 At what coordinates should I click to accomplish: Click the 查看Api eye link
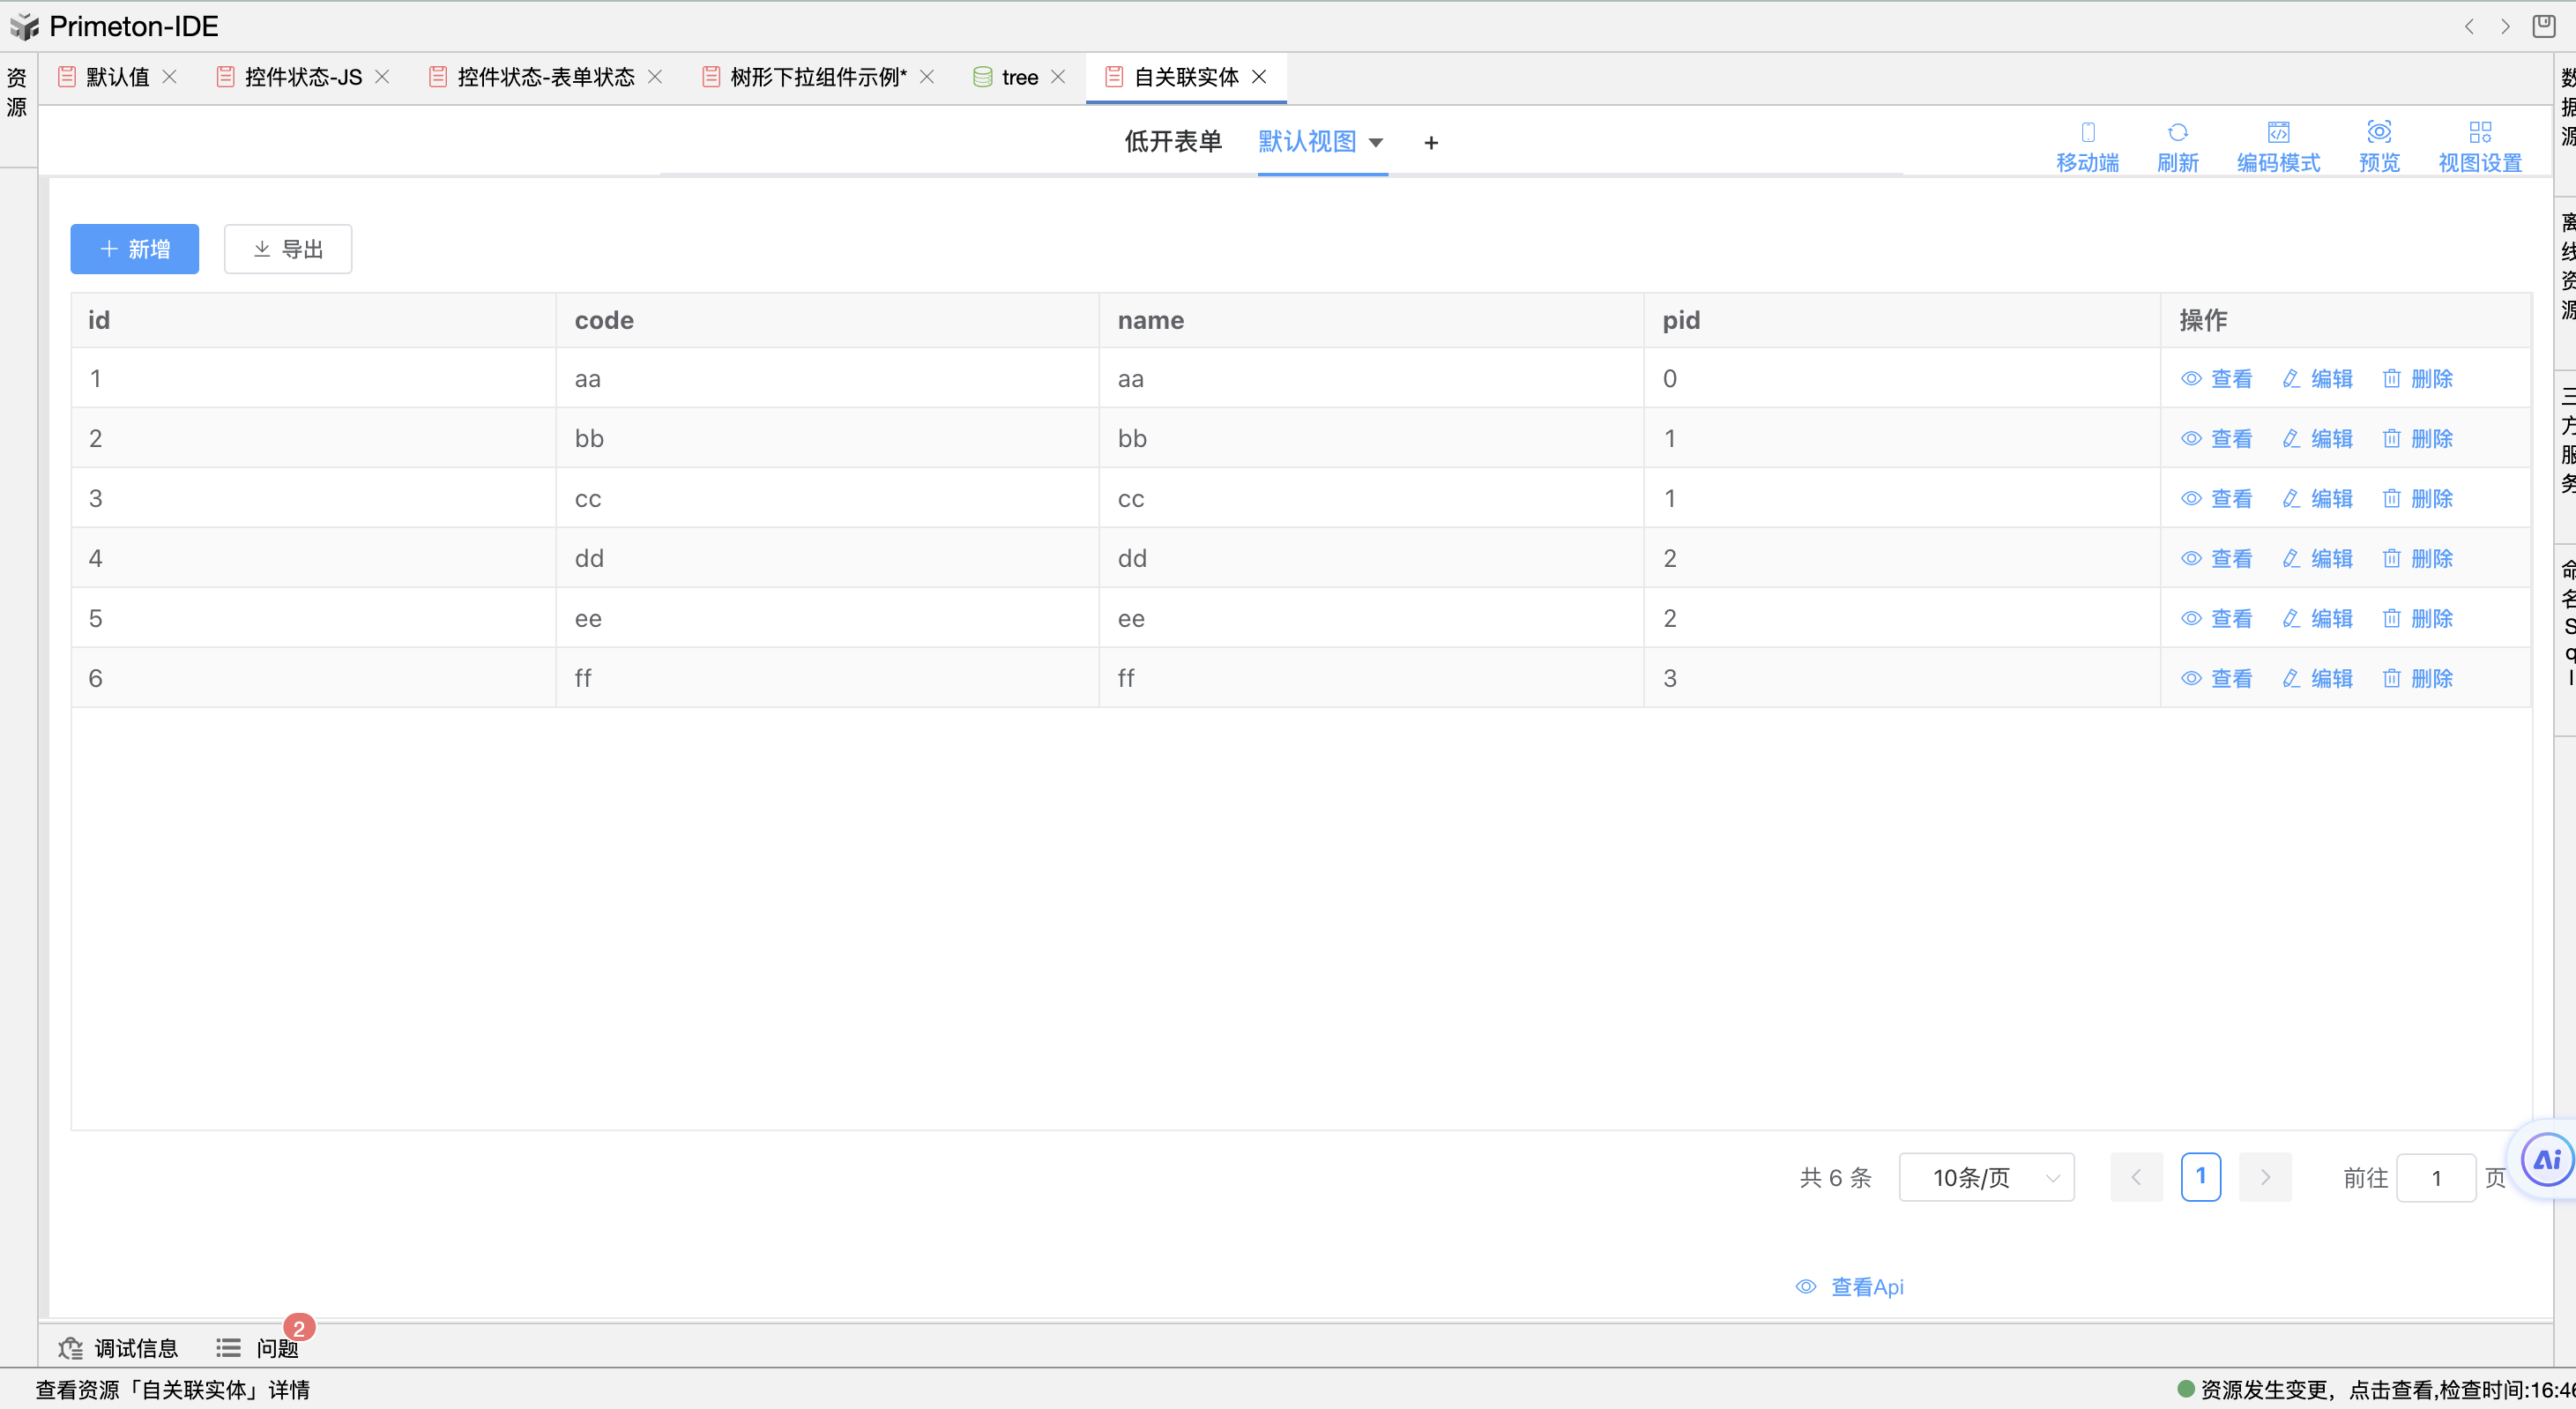1850,1287
